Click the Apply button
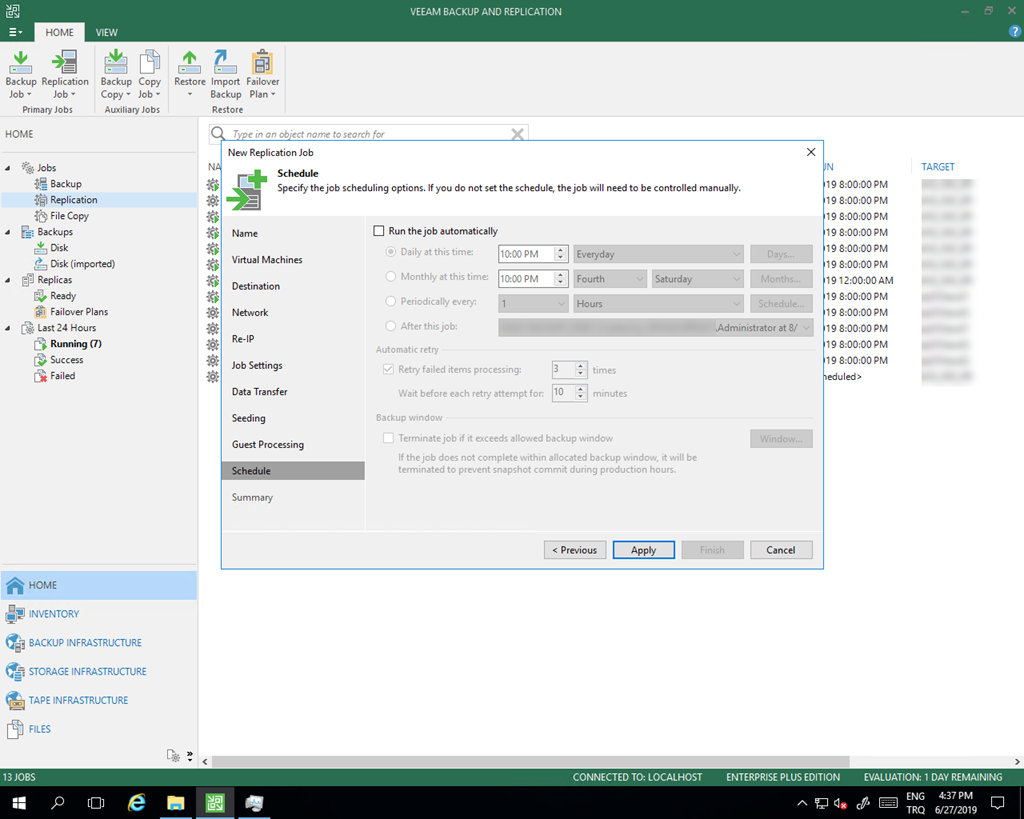The image size is (1024, 819). (x=644, y=550)
